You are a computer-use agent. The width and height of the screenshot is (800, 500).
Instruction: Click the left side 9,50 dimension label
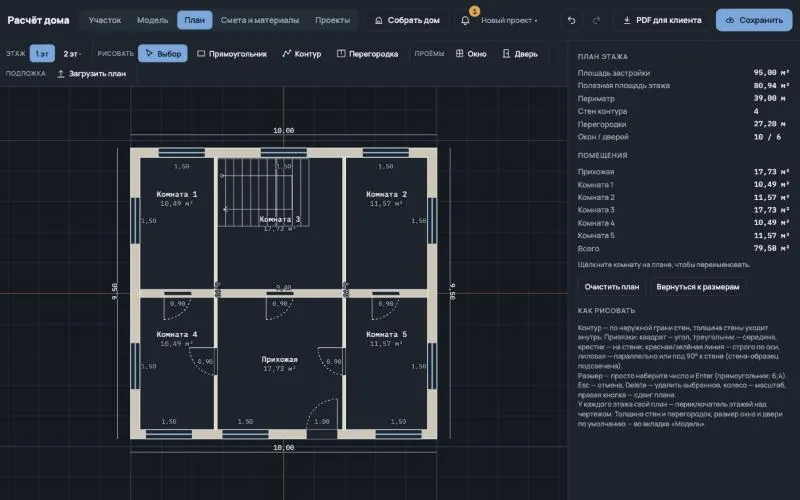[x=115, y=291]
